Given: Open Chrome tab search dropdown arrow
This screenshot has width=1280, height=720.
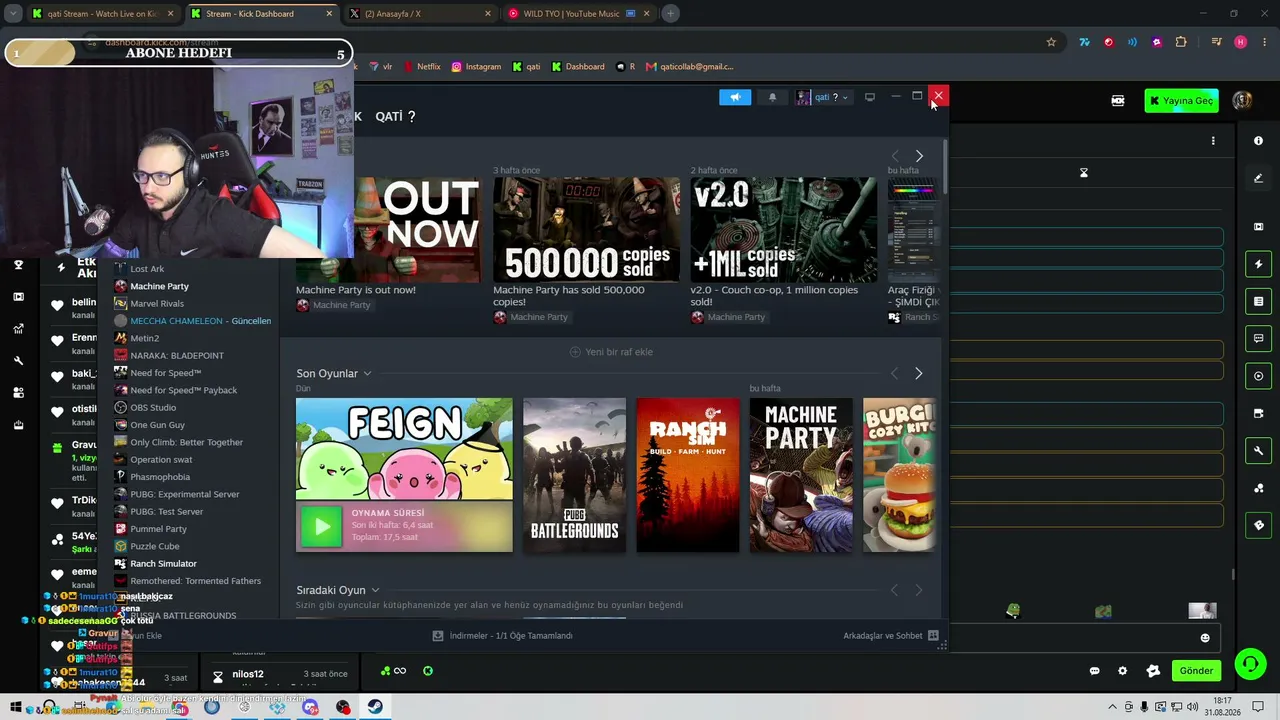Looking at the screenshot, I should coord(13,14).
